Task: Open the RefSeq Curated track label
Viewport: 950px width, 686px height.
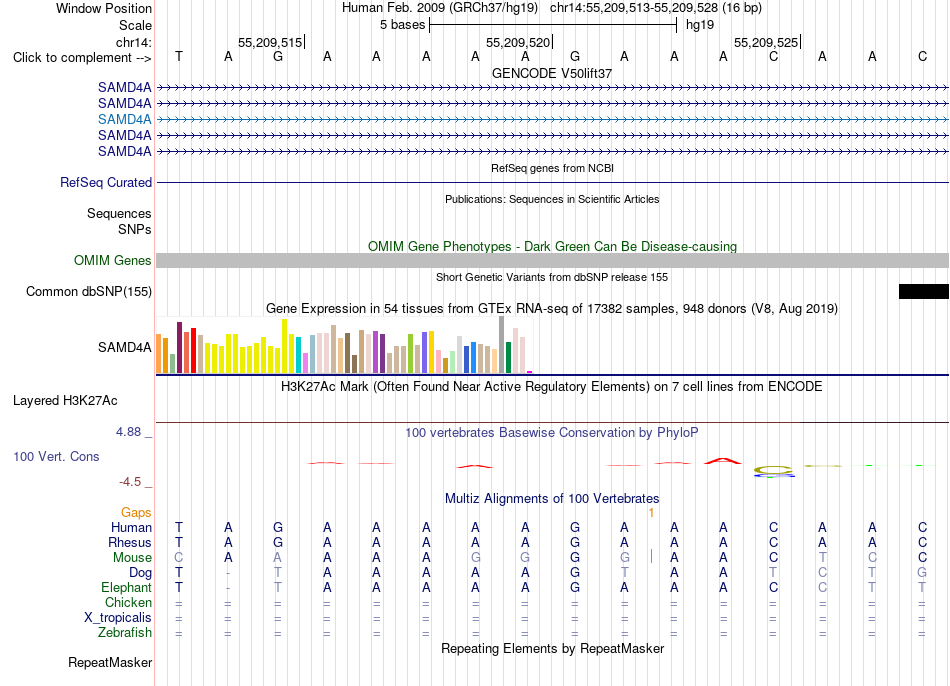Action: [x=105, y=182]
